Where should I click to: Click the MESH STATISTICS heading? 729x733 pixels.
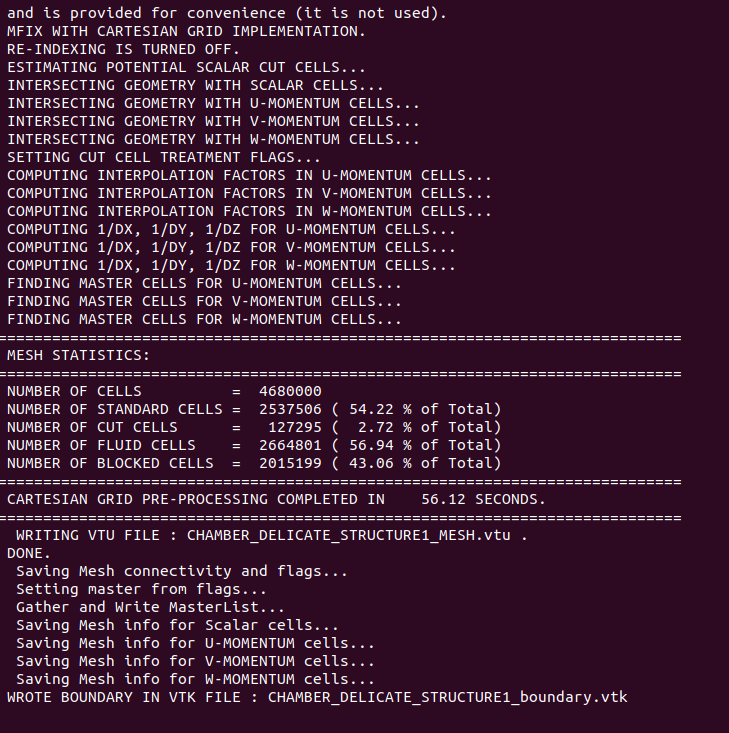pos(78,355)
